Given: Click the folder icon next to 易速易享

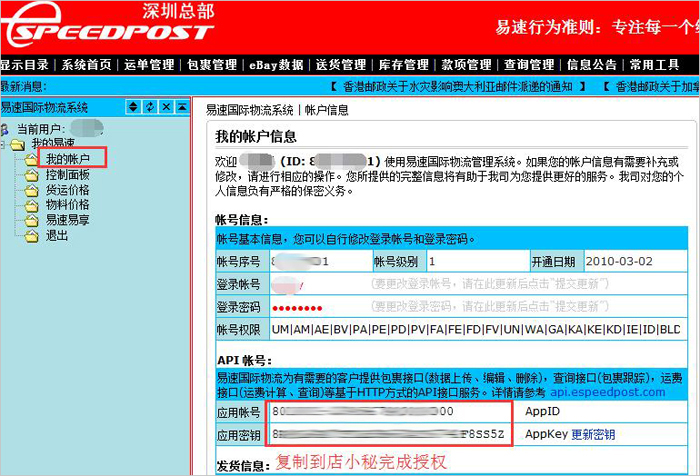Looking at the screenshot, I should point(31,221).
